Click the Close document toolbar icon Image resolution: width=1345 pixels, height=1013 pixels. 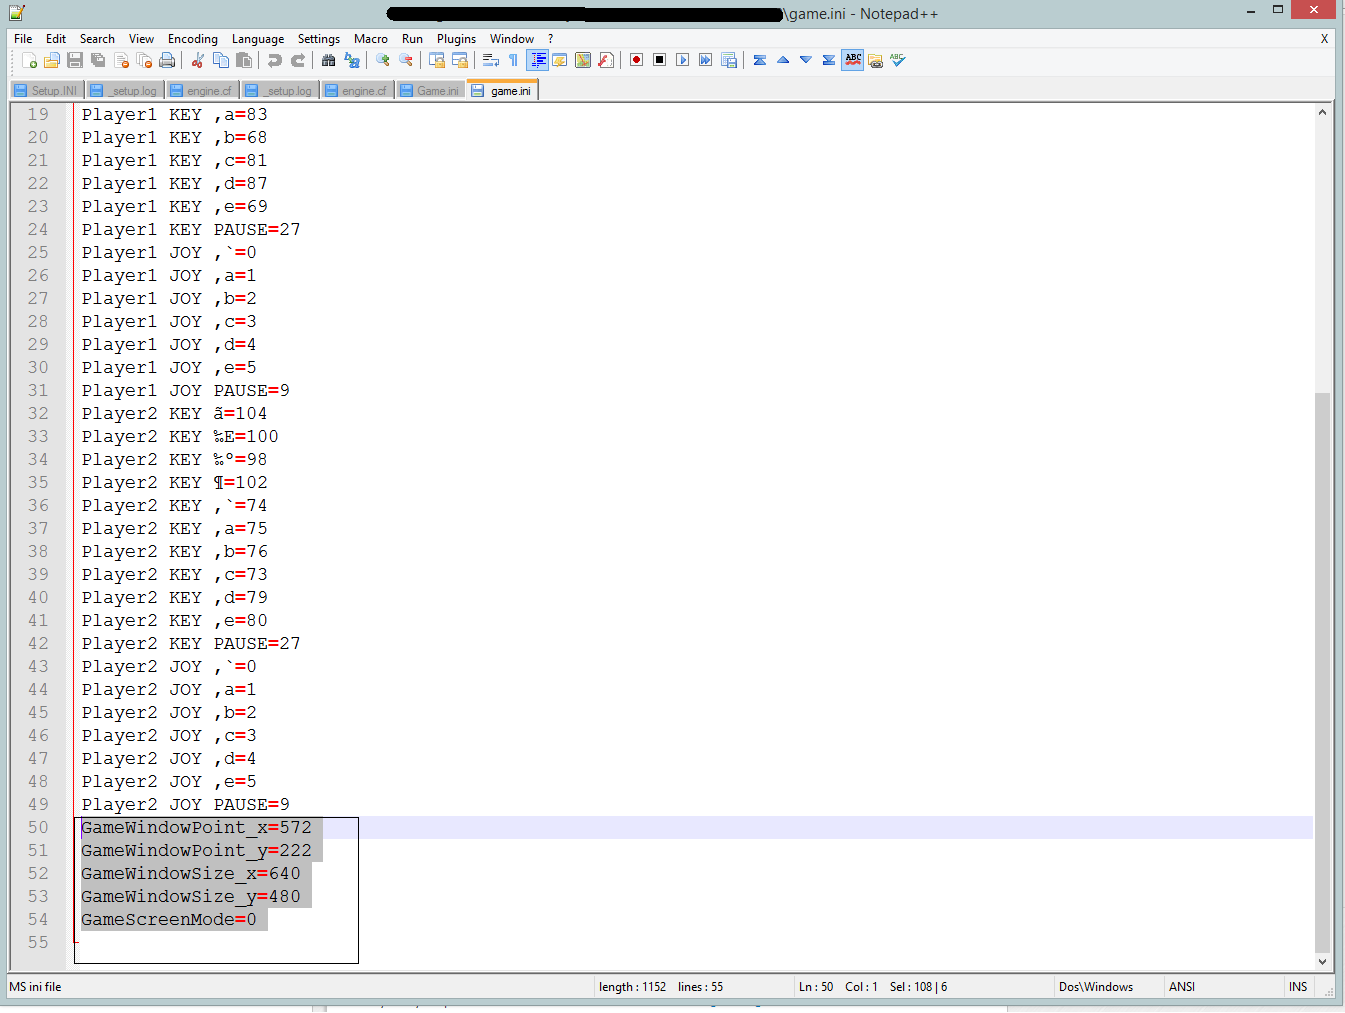coord(121,60)
